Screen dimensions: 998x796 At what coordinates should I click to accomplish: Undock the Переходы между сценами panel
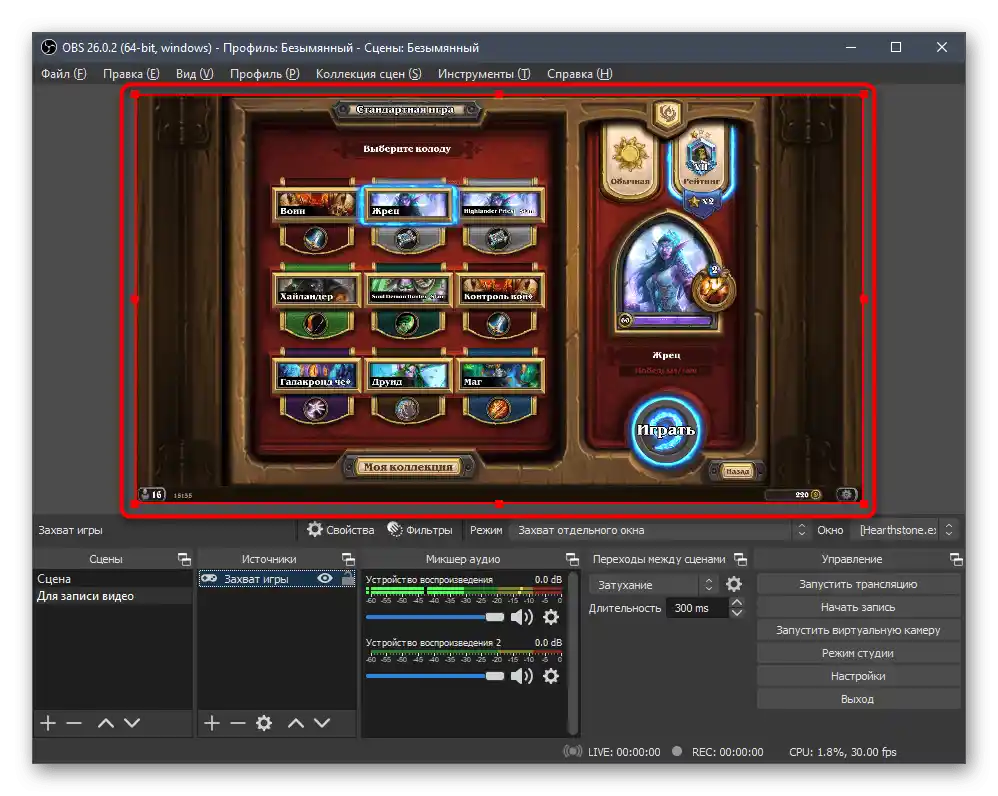click(740, 559)
